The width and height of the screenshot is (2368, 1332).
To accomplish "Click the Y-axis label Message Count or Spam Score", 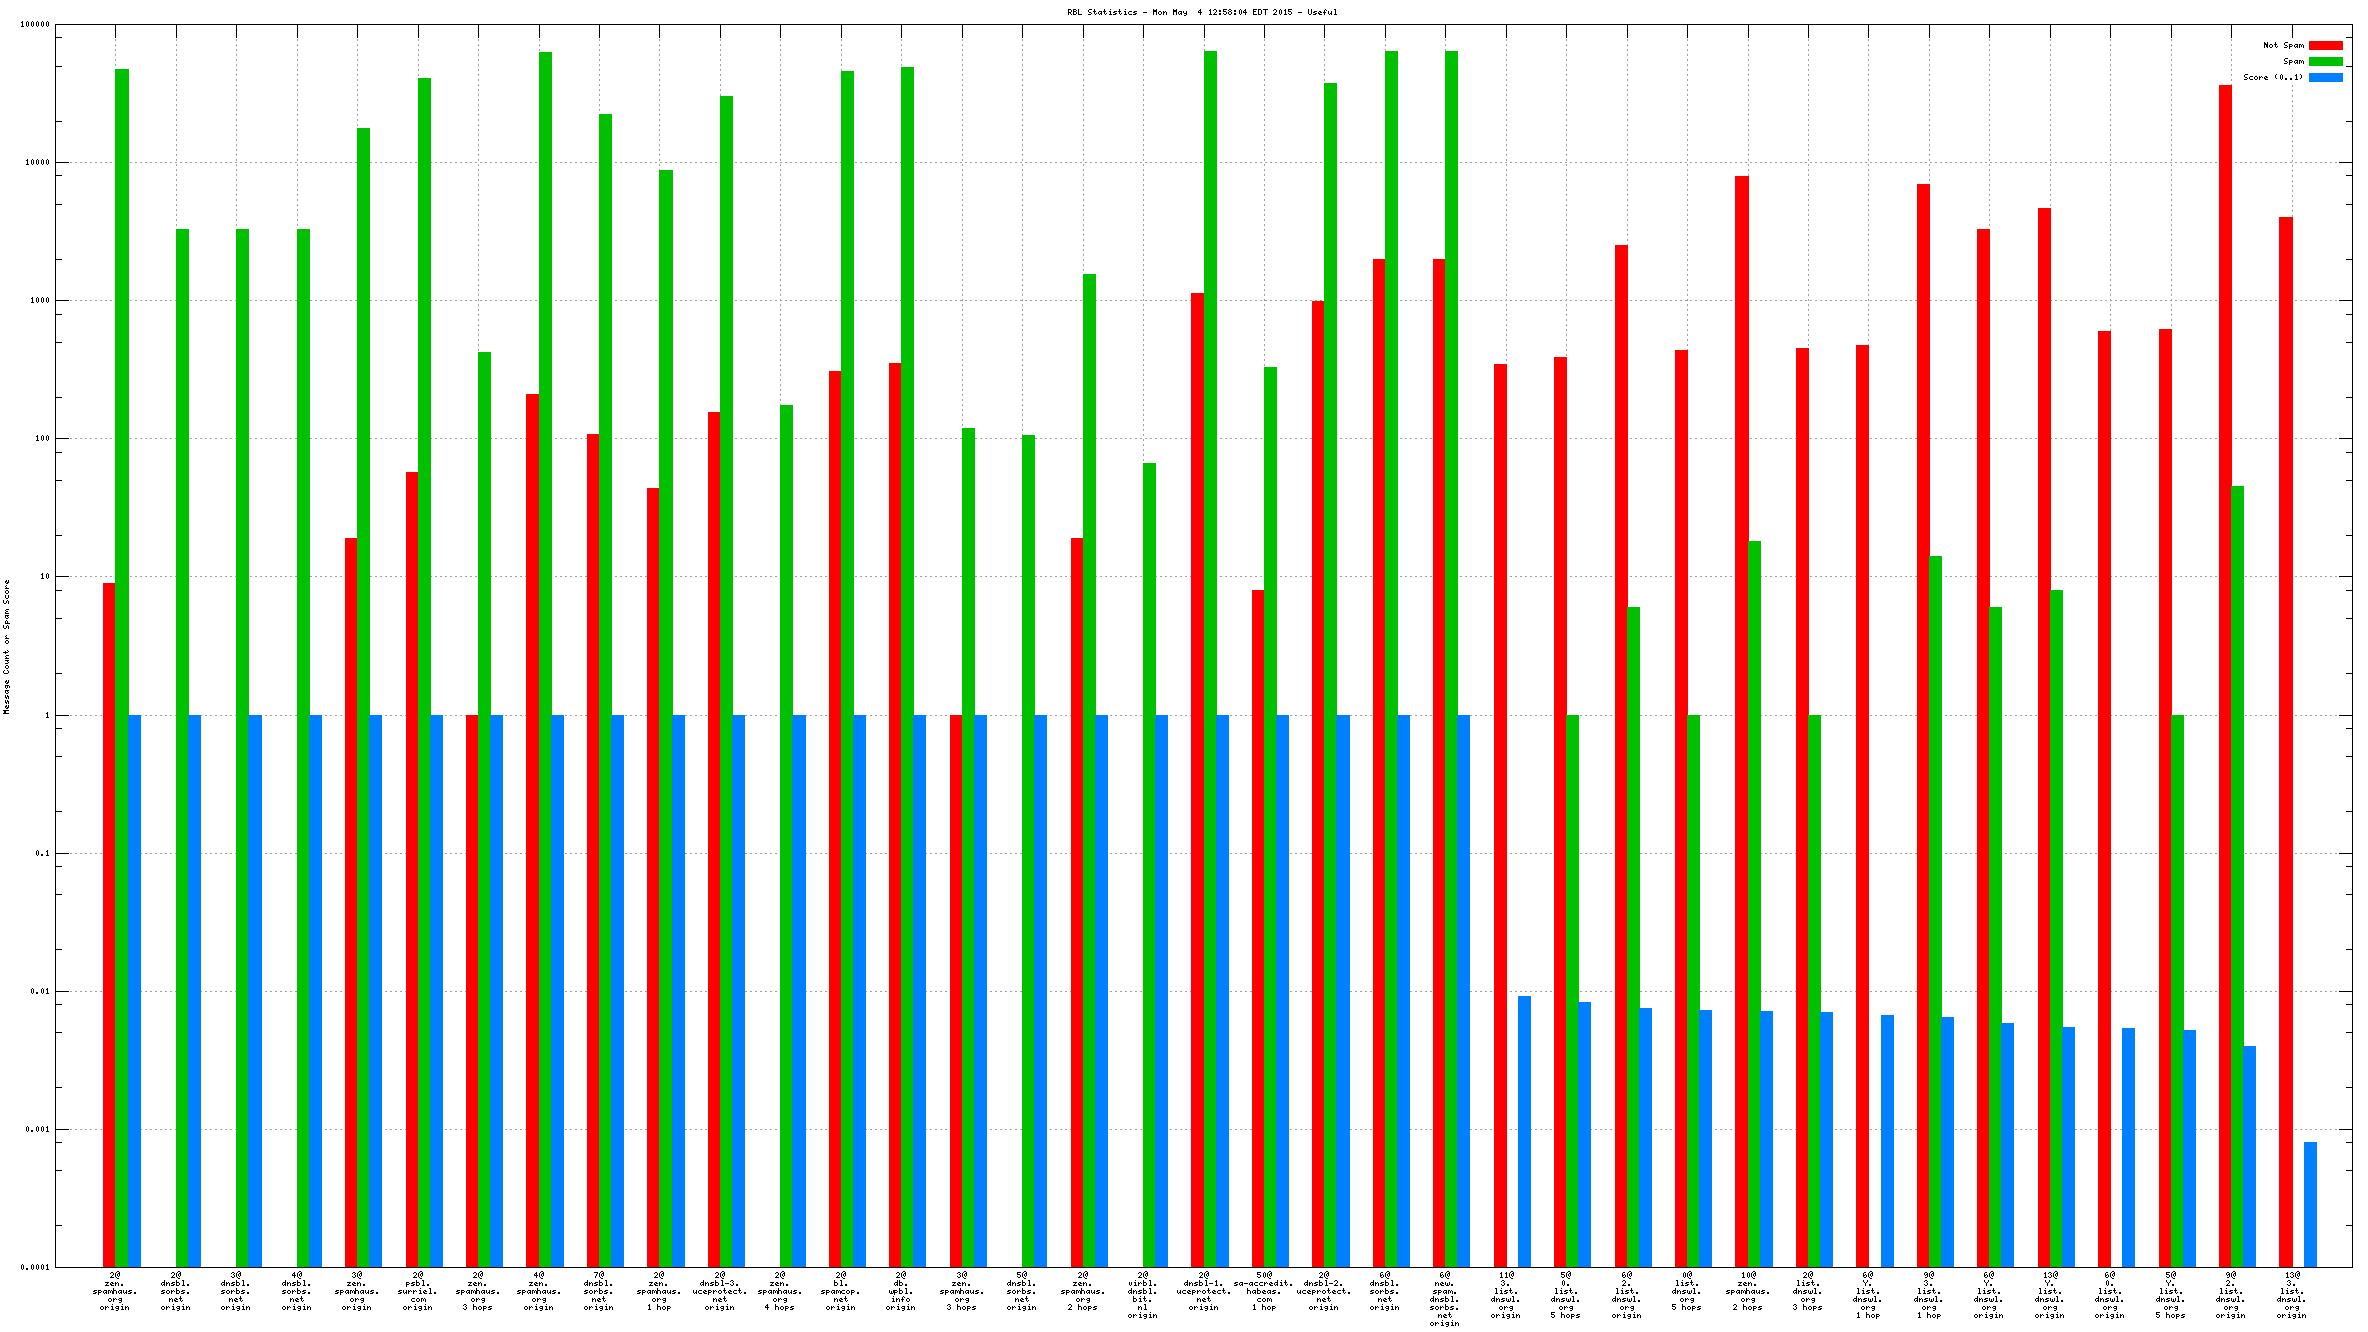I will (6, 646).
